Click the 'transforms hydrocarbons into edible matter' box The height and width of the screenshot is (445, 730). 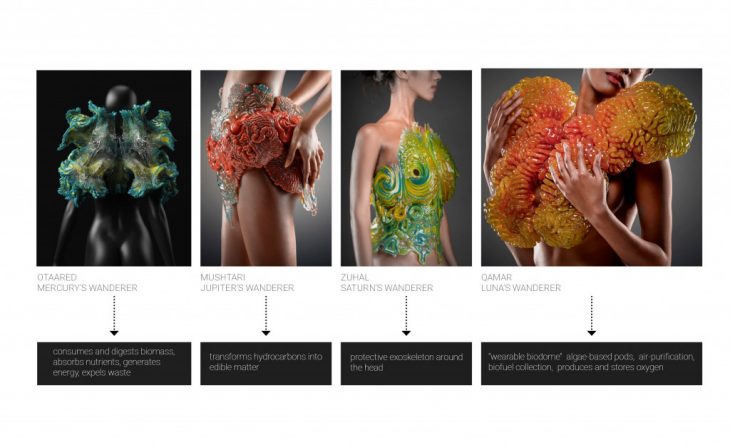[266, 364]
